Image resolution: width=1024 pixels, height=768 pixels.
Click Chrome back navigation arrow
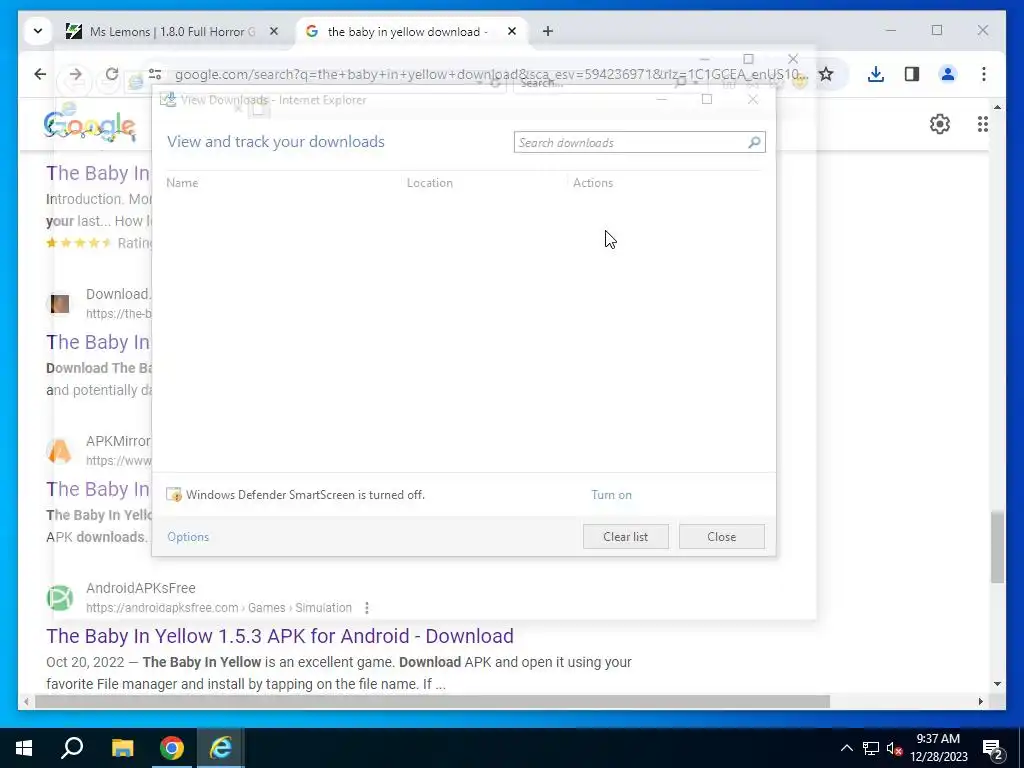[40, 74]
